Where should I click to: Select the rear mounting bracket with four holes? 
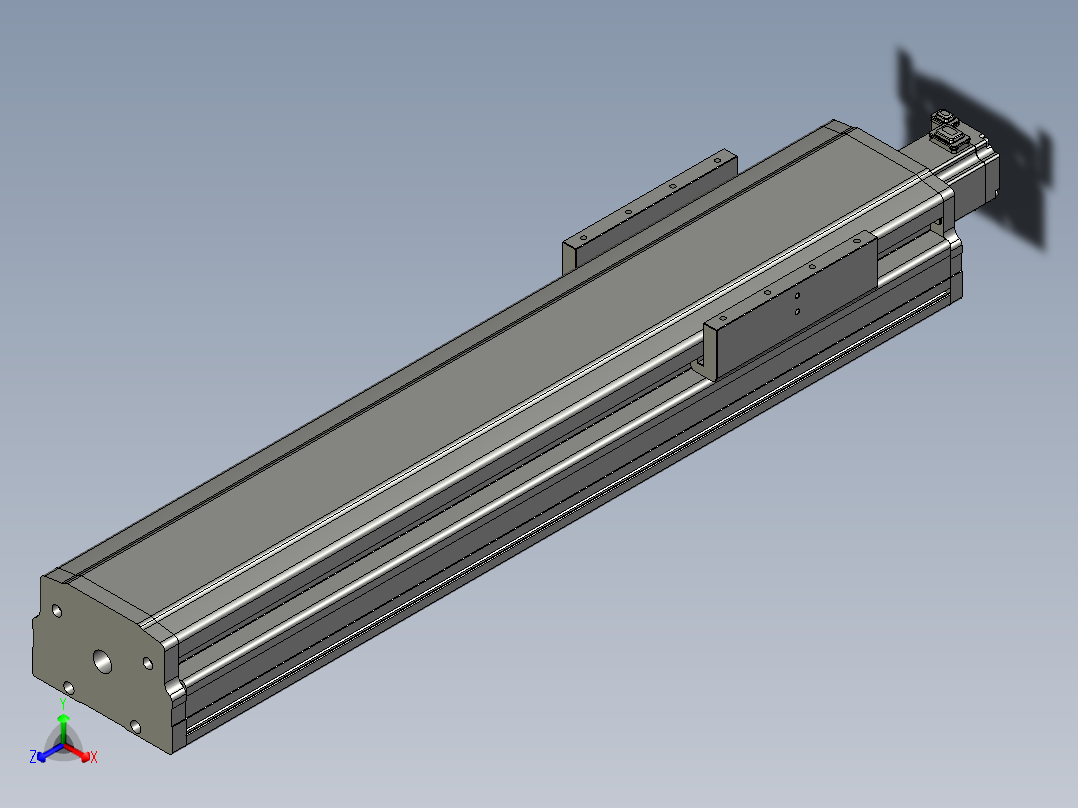tap(650, 212)
